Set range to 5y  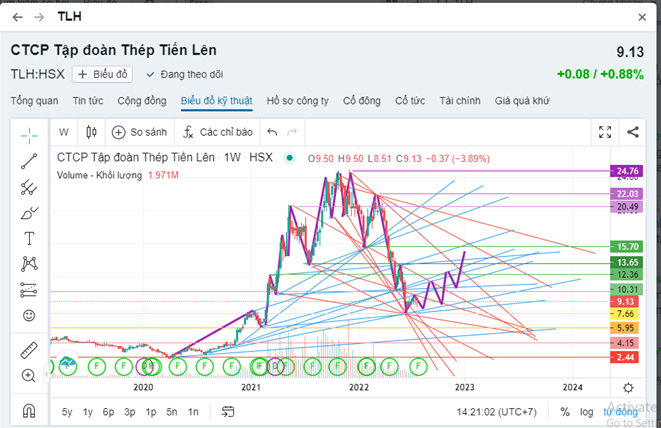click(67, 412)
